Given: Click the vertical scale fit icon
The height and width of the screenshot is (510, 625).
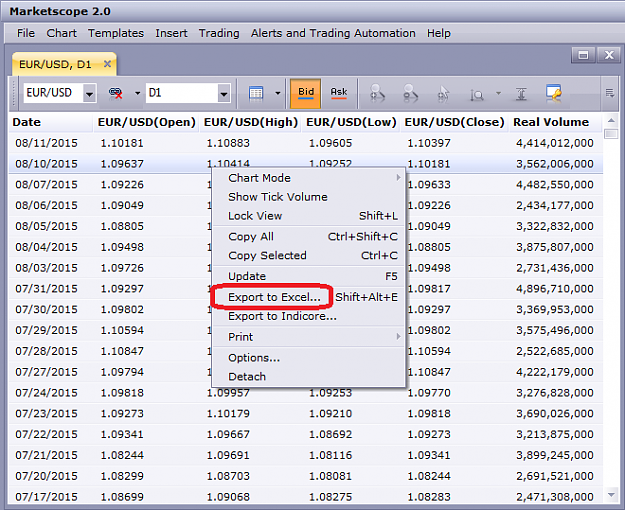Looking at the screenshot, I should pos(521,94).
